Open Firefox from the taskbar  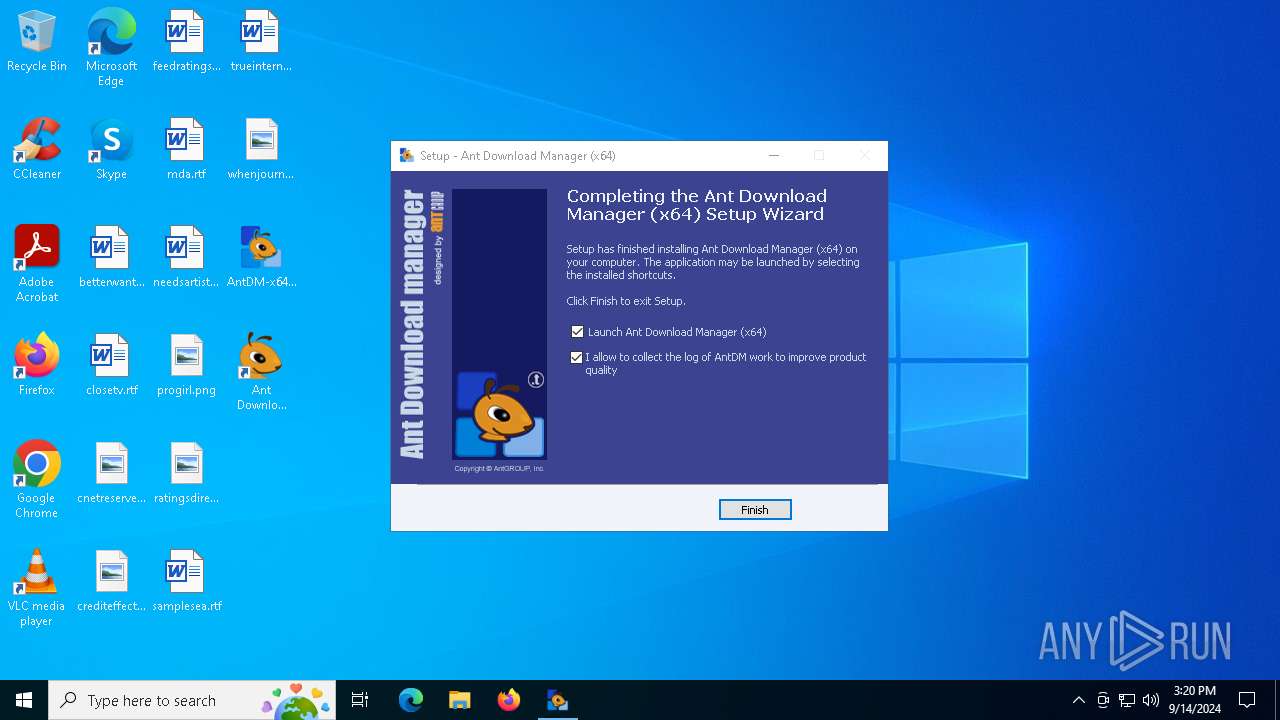click(508, 700)
